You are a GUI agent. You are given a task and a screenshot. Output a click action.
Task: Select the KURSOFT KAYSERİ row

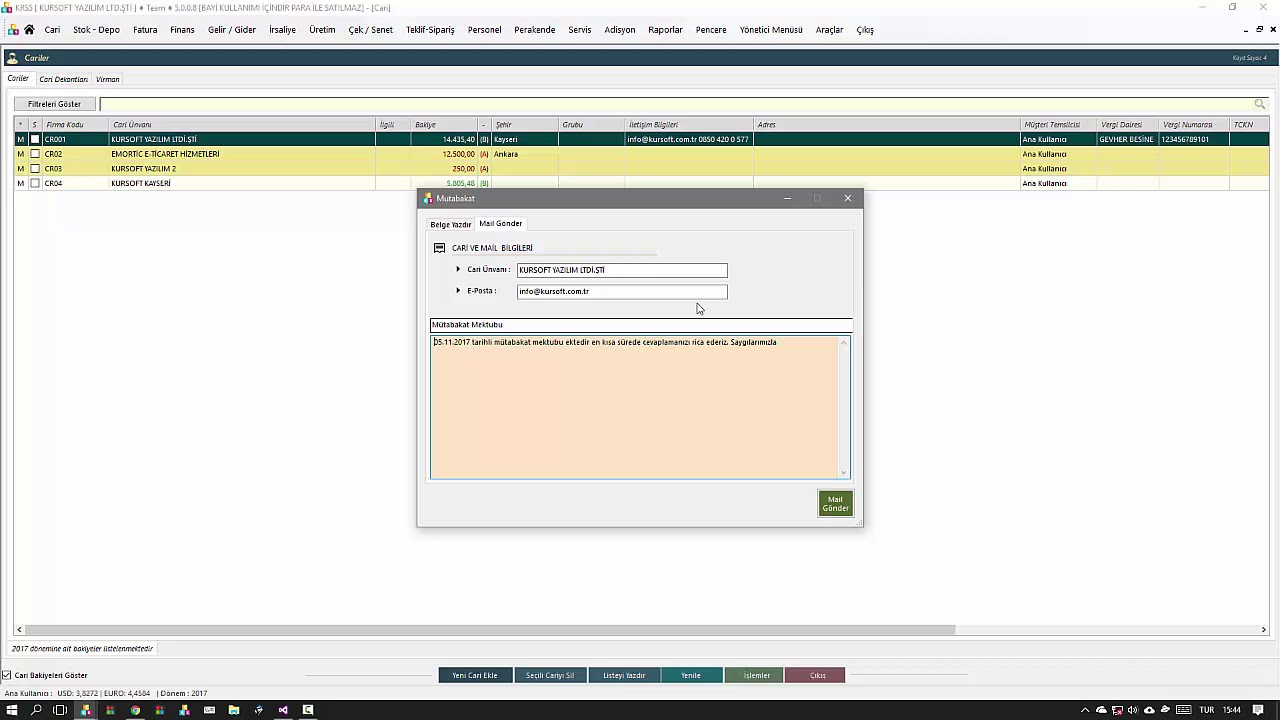click(x=641, y=184)
